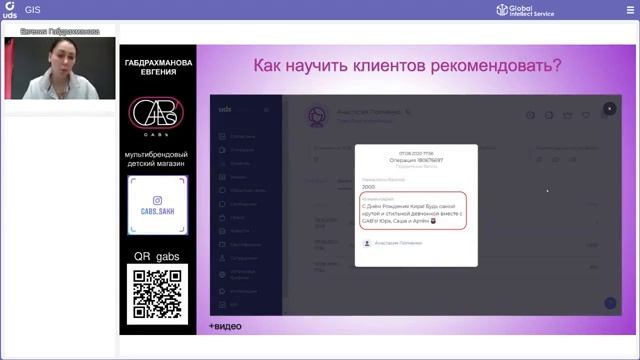Click the Global Intellect Service logo
The width and height of the screenshot is (640, 360).
click(x=525, y=10)
